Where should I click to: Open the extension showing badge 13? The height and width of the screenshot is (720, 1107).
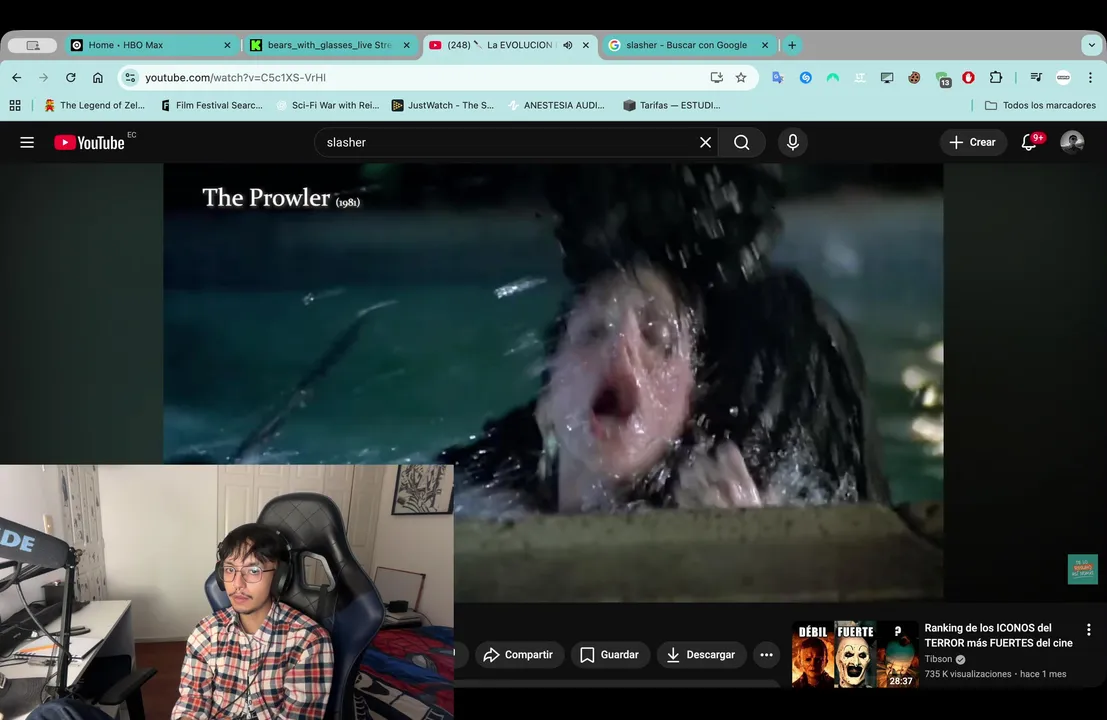tap(943, 79)
